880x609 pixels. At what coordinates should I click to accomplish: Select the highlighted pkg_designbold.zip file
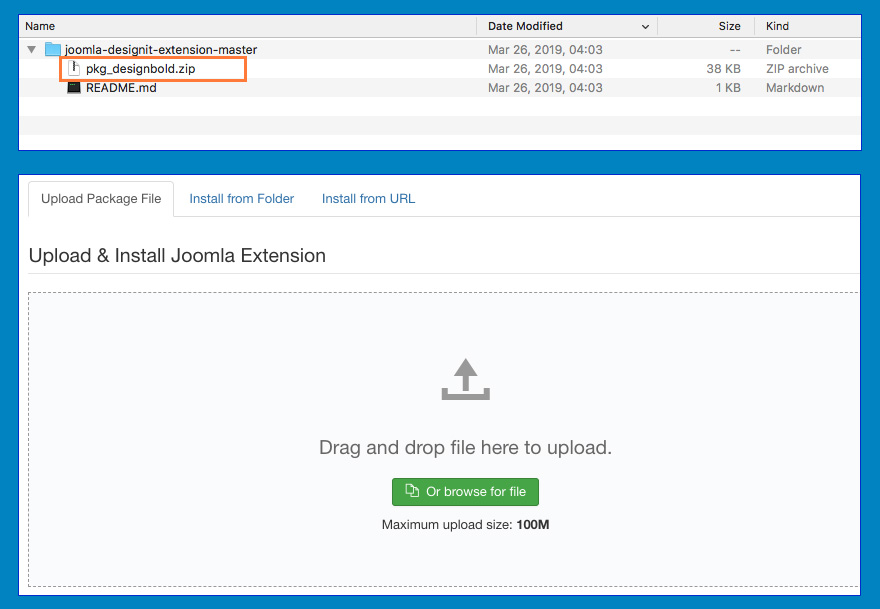140,68
